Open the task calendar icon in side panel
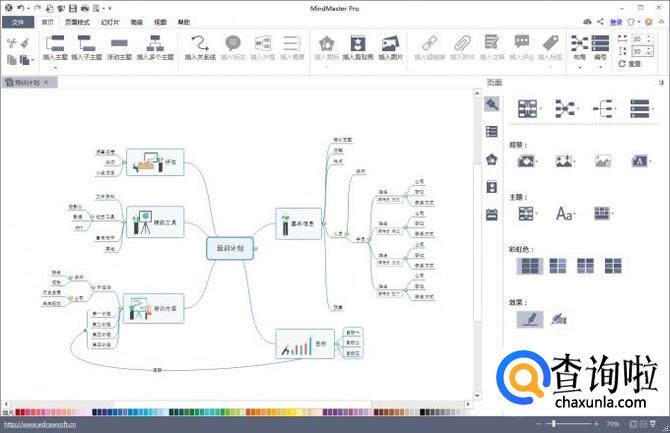Image resolution: width=670 pixels, height=433 pixels. pyautogui.click(x=491, y=214)
